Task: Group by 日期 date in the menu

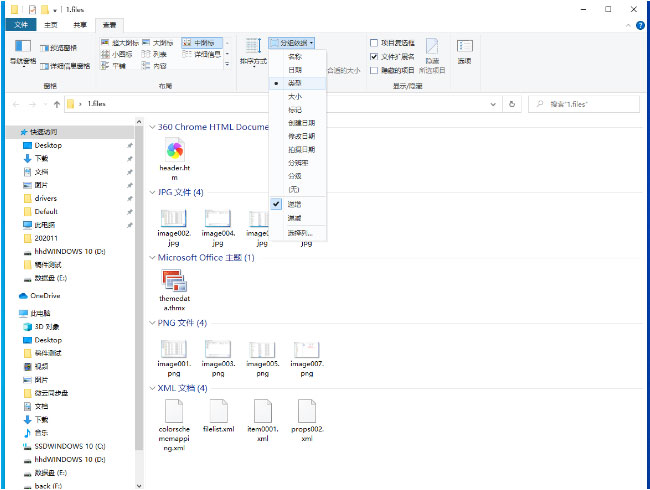Action: 297,70
